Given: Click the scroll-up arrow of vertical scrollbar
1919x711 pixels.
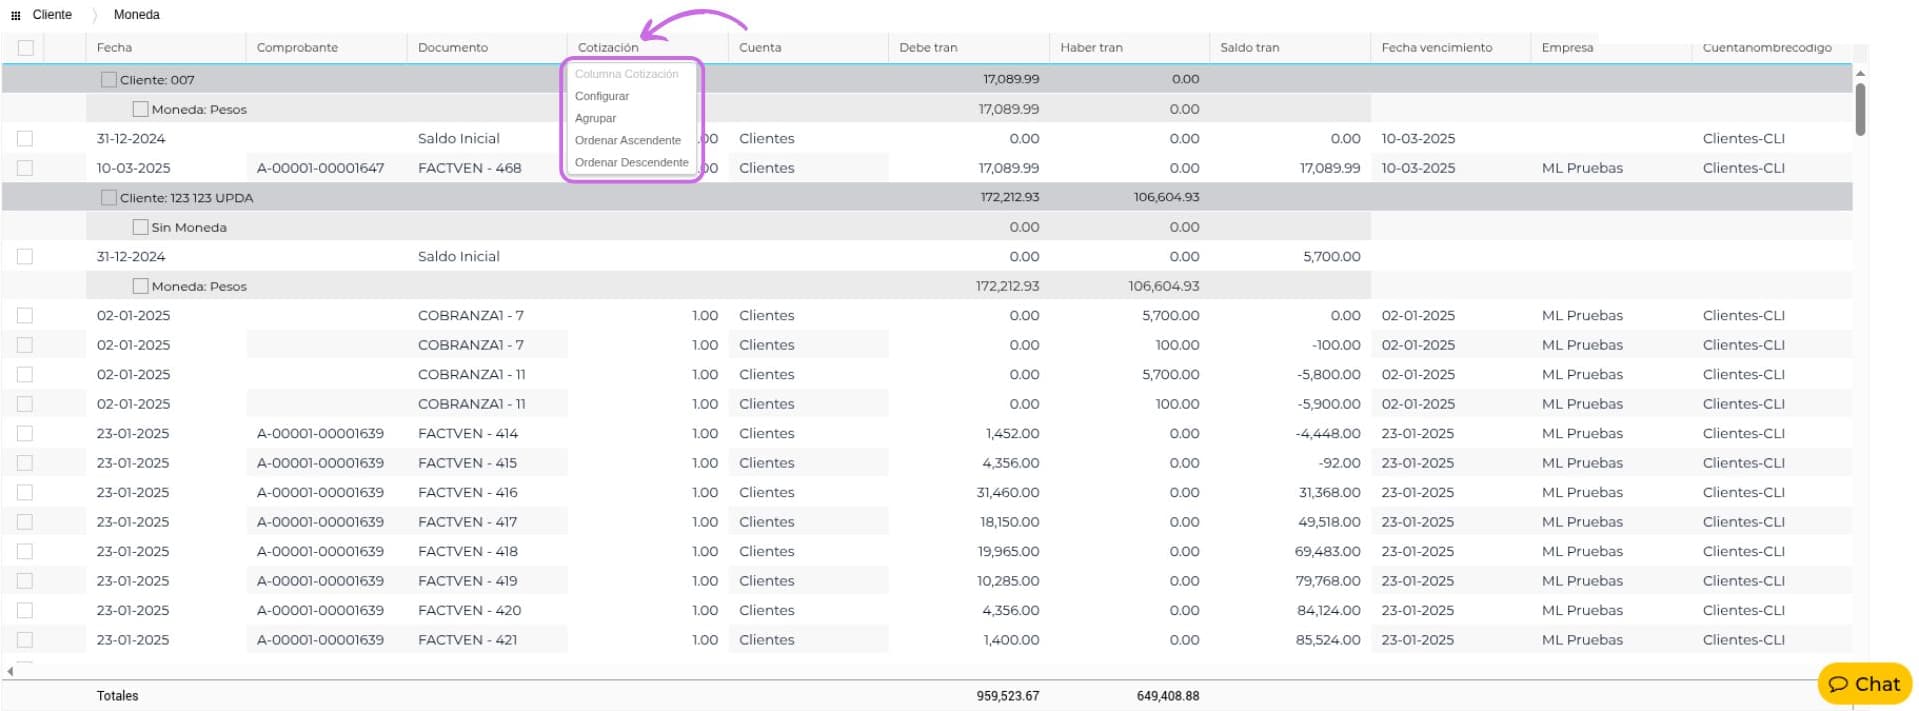Looking at the screenshot, I should coord(1859,73).
